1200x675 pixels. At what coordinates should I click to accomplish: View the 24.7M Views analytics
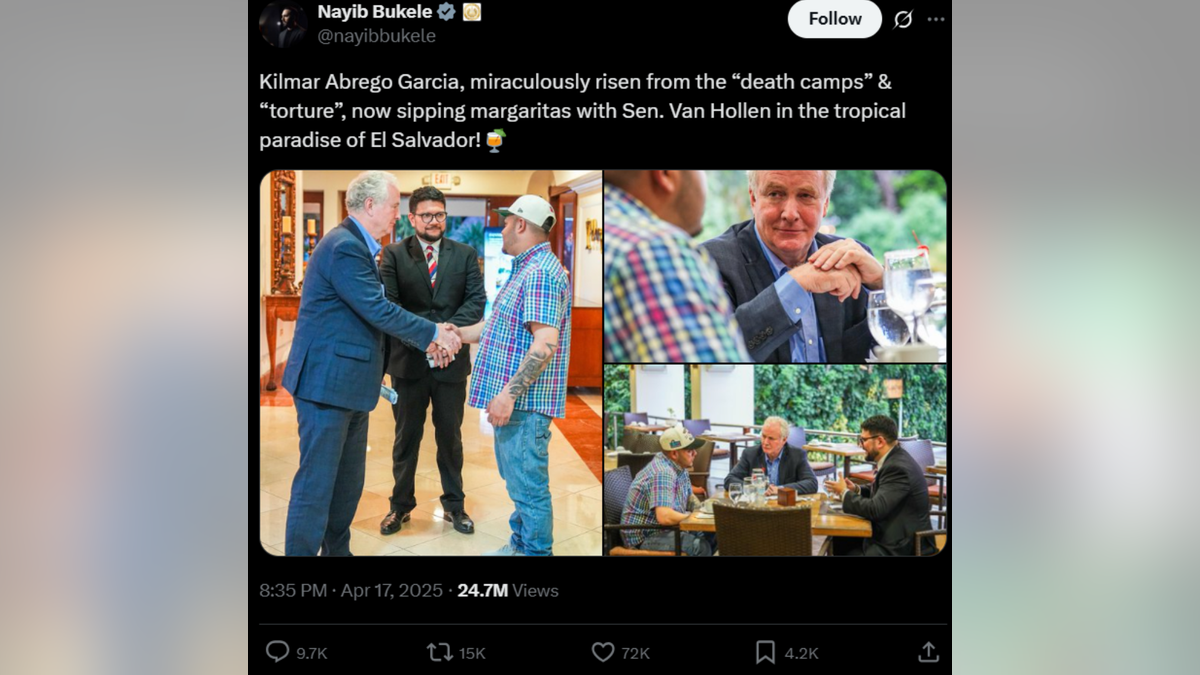pos(507,590)
